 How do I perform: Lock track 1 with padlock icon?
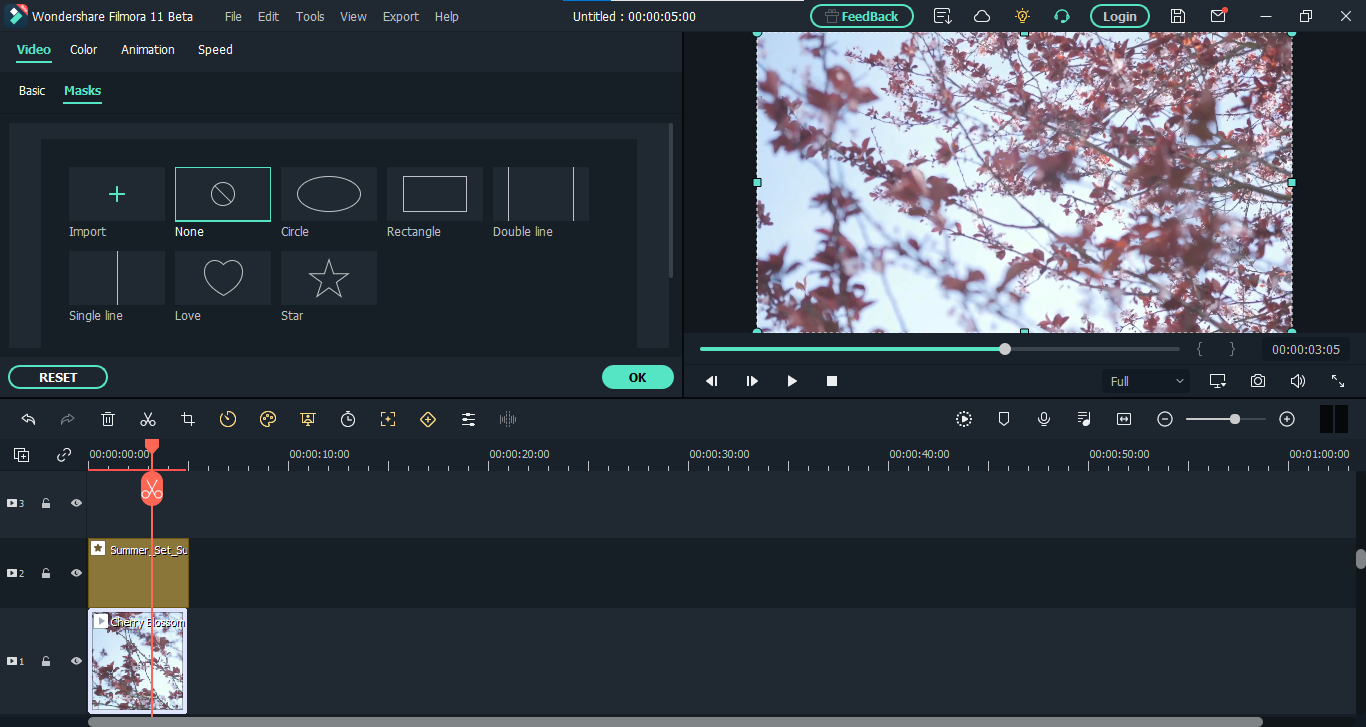click(46, 661)
